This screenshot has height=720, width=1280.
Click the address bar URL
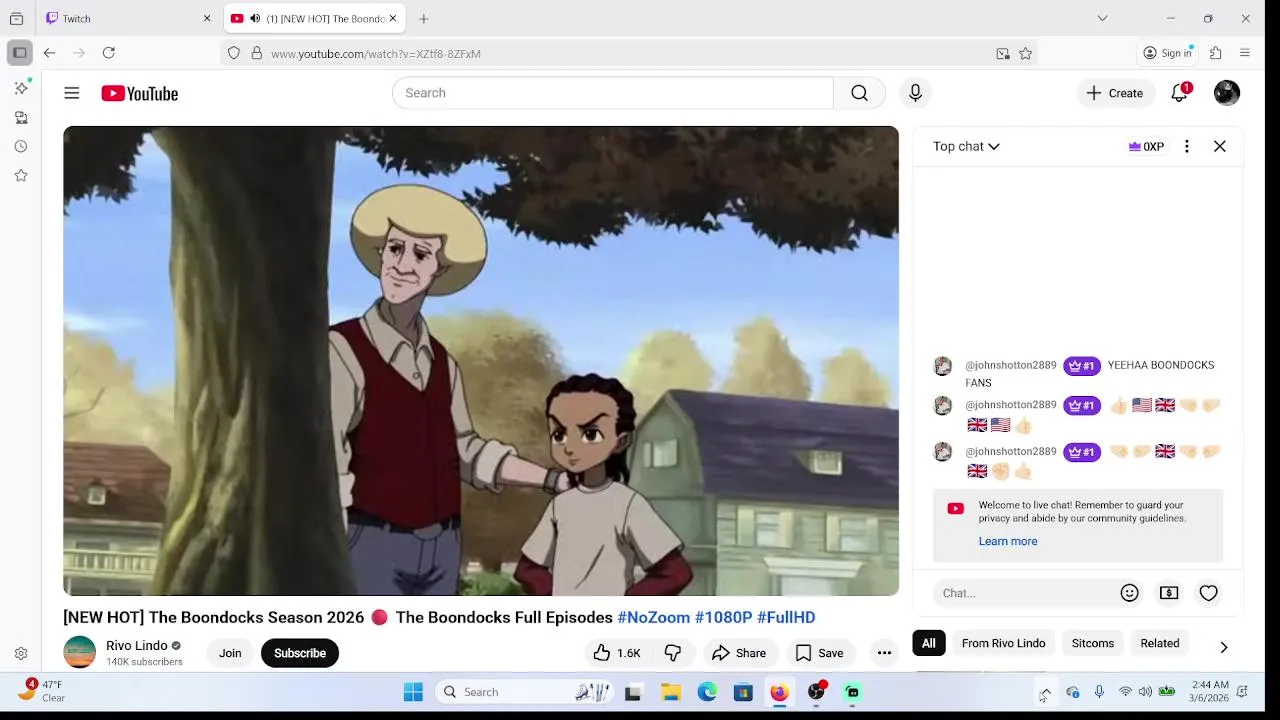tap(376, 54)
